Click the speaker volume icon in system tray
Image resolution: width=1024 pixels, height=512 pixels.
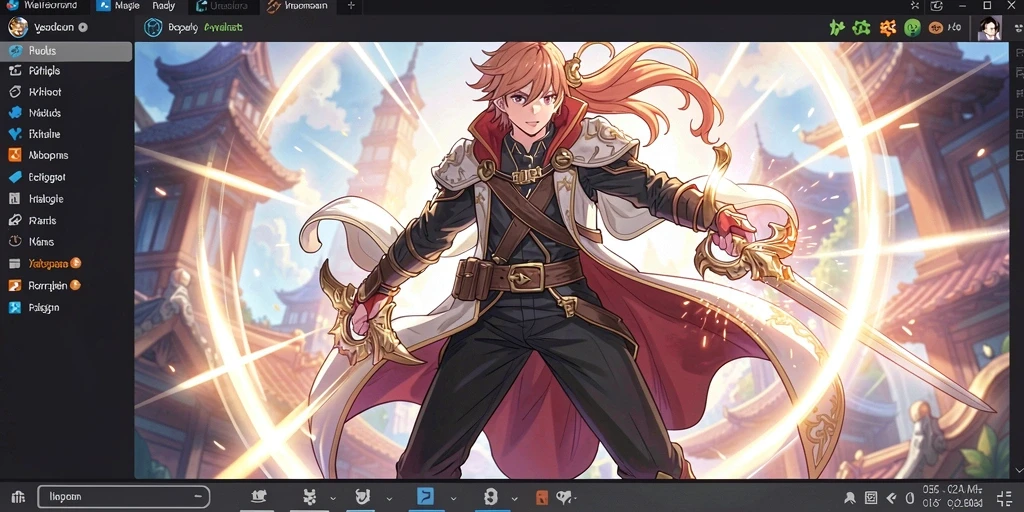tap(891, 498)
